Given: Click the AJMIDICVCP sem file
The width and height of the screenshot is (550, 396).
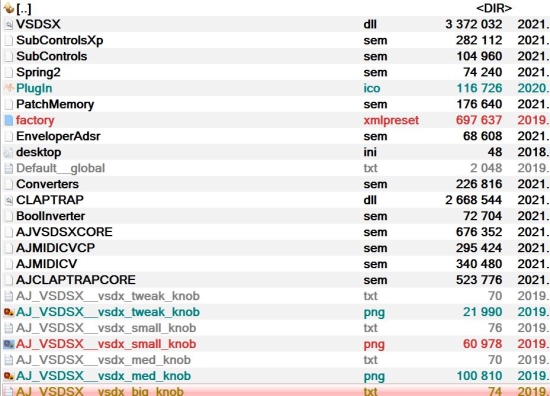Looking at the screenshot, I should (x=275, y=248).
